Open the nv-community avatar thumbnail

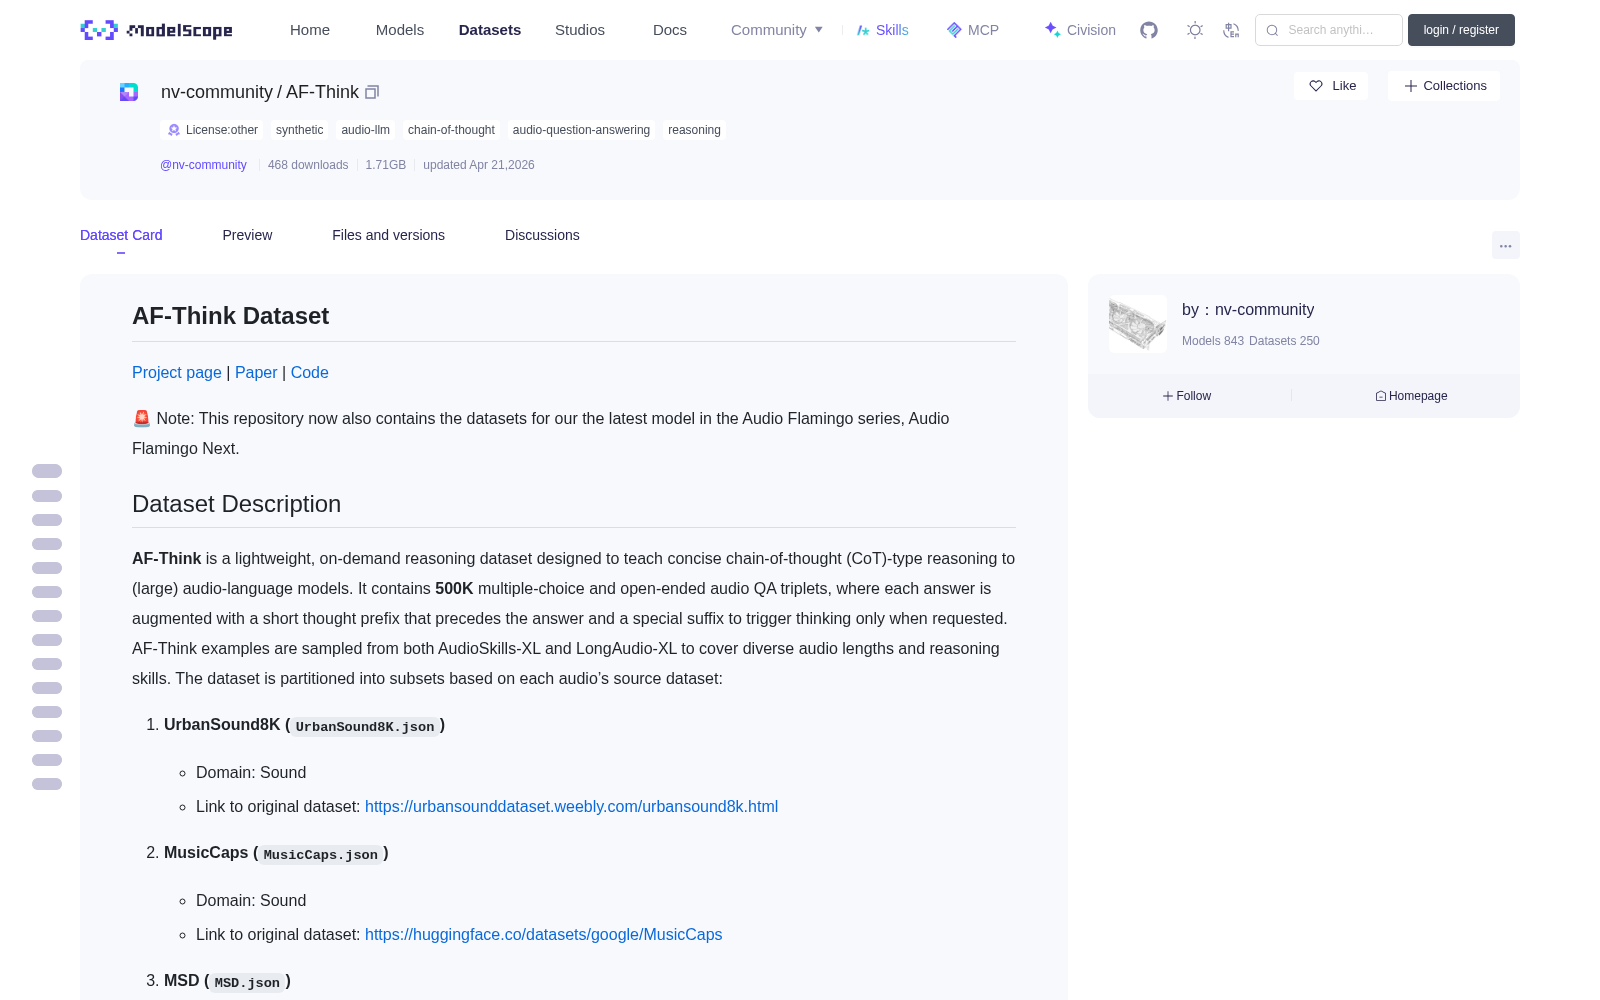point(1138,324)
